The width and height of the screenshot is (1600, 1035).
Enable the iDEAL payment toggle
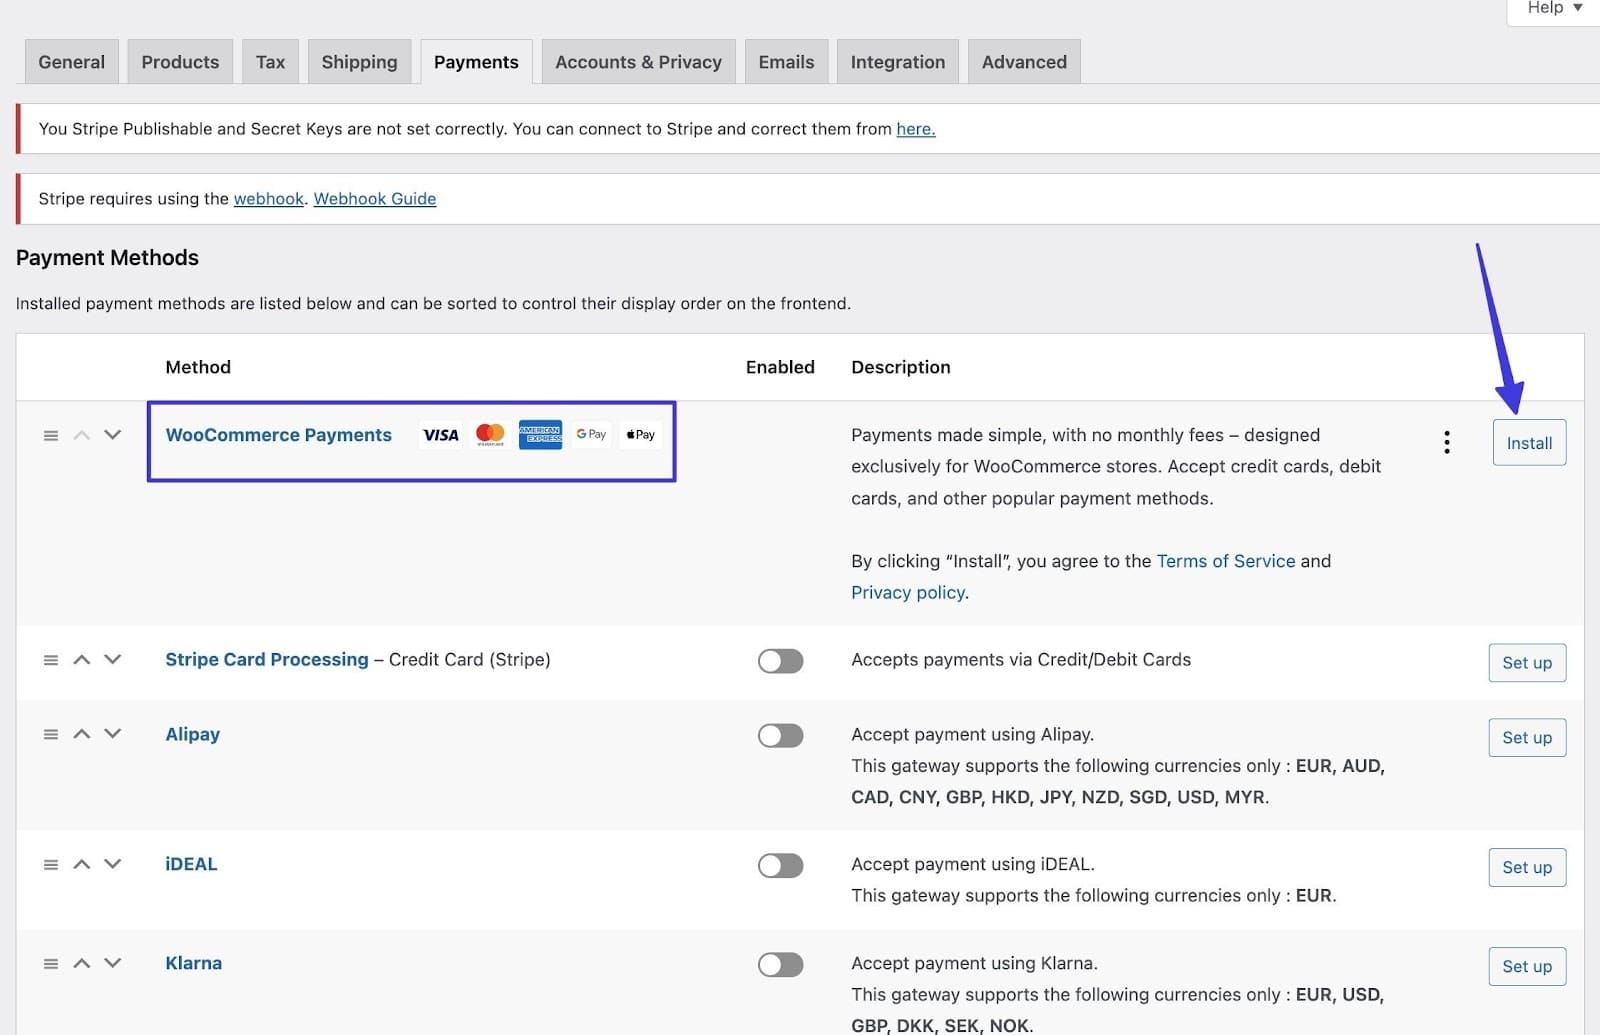(x=780, y=864)
